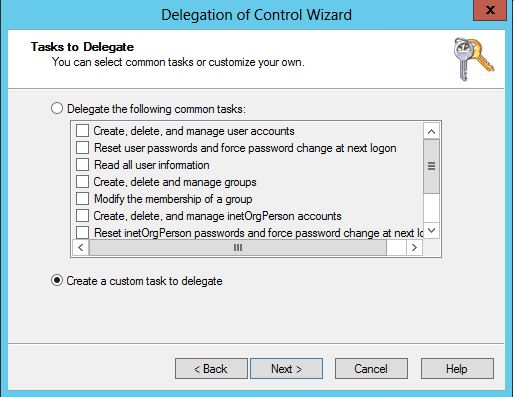Image resolution: width=514 pixels, height=397 pixels.
Task: Click the down arrow of the task list scrollbar
Action: pyautogui.click(x=431, y=230)
